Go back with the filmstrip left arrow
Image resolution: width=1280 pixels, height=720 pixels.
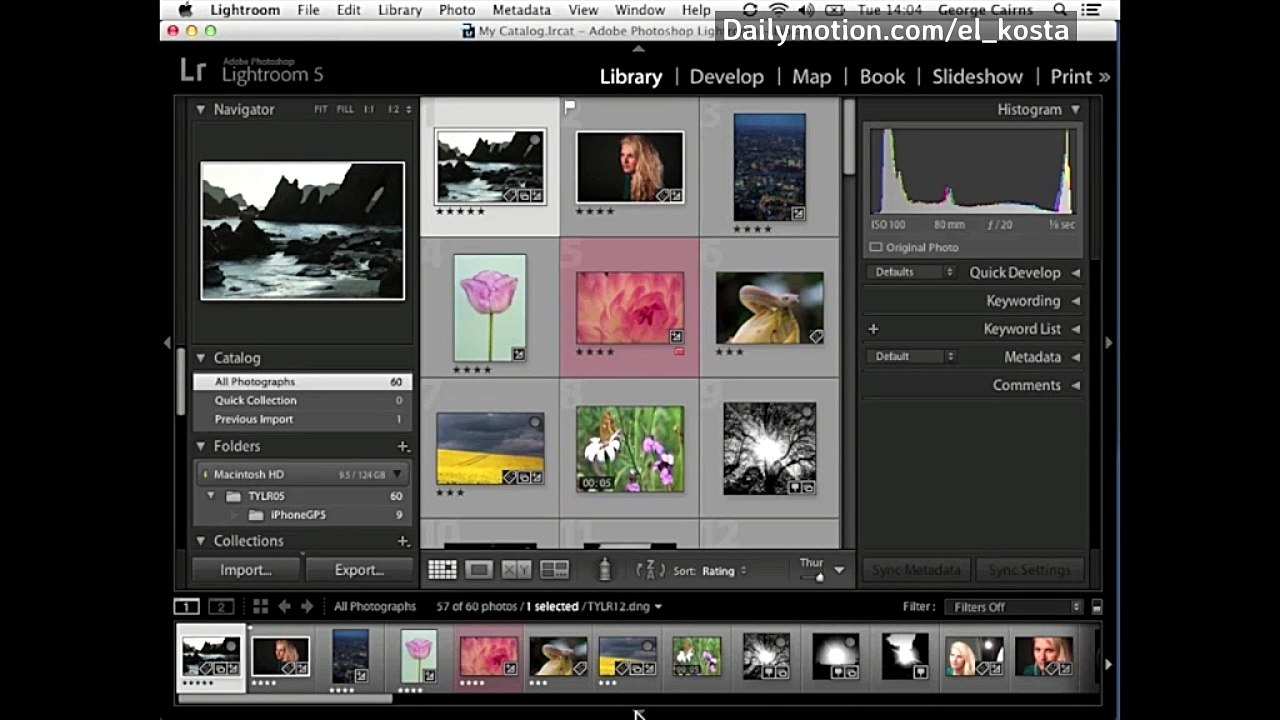tap(284, 606)
